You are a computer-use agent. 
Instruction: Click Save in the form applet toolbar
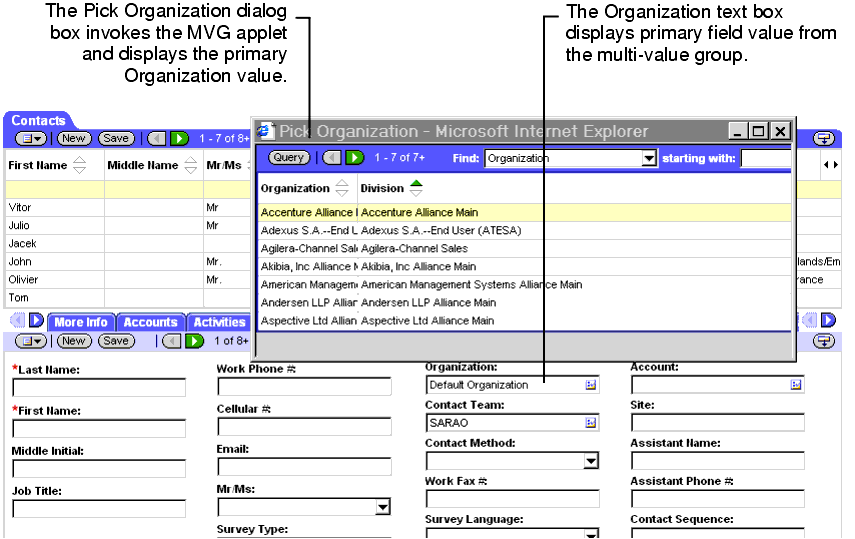116,341
